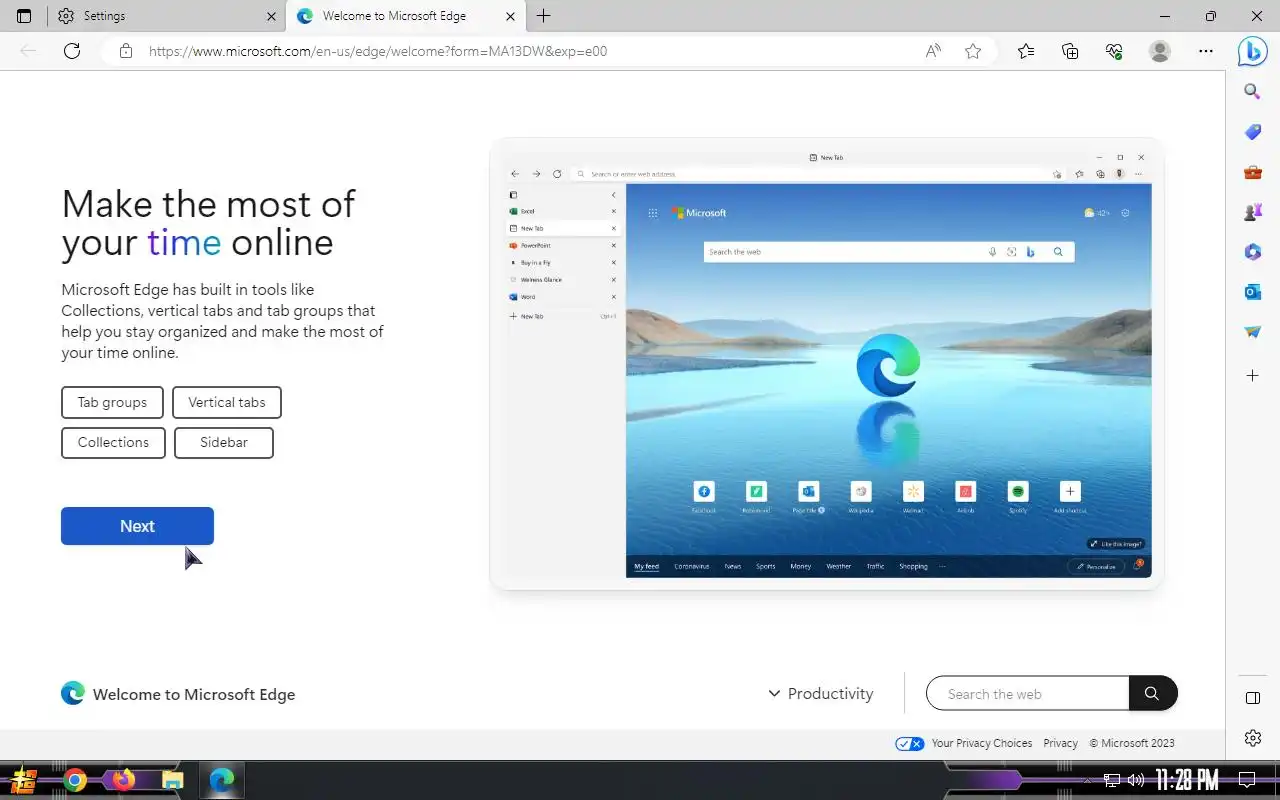The image size is (1280, 800).
Task: Launch Firefox from taskbar
Action: tap(123, 780)
